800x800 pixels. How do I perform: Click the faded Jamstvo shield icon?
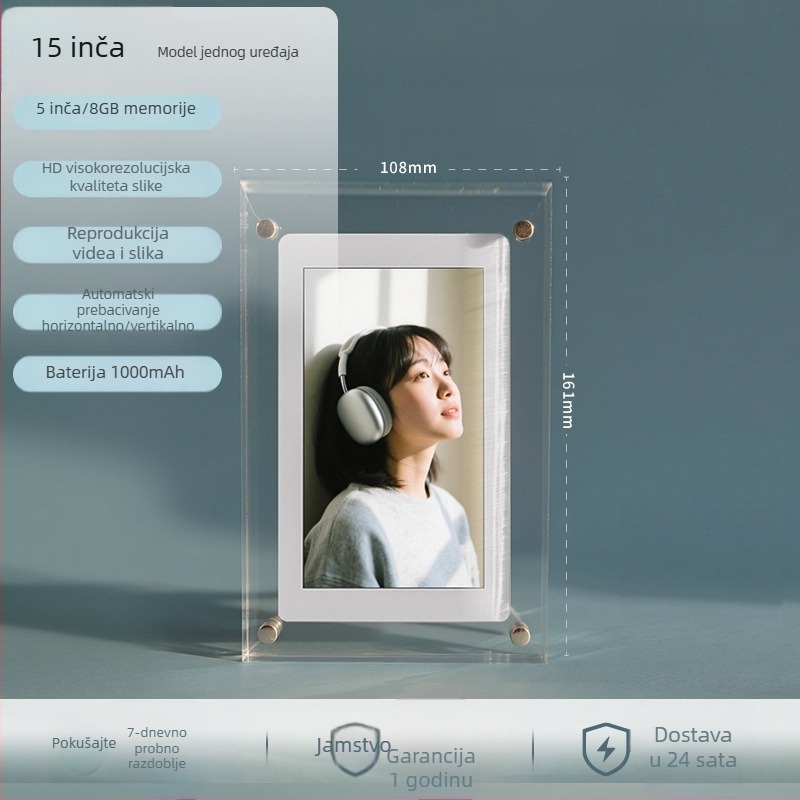pos(355,749)
